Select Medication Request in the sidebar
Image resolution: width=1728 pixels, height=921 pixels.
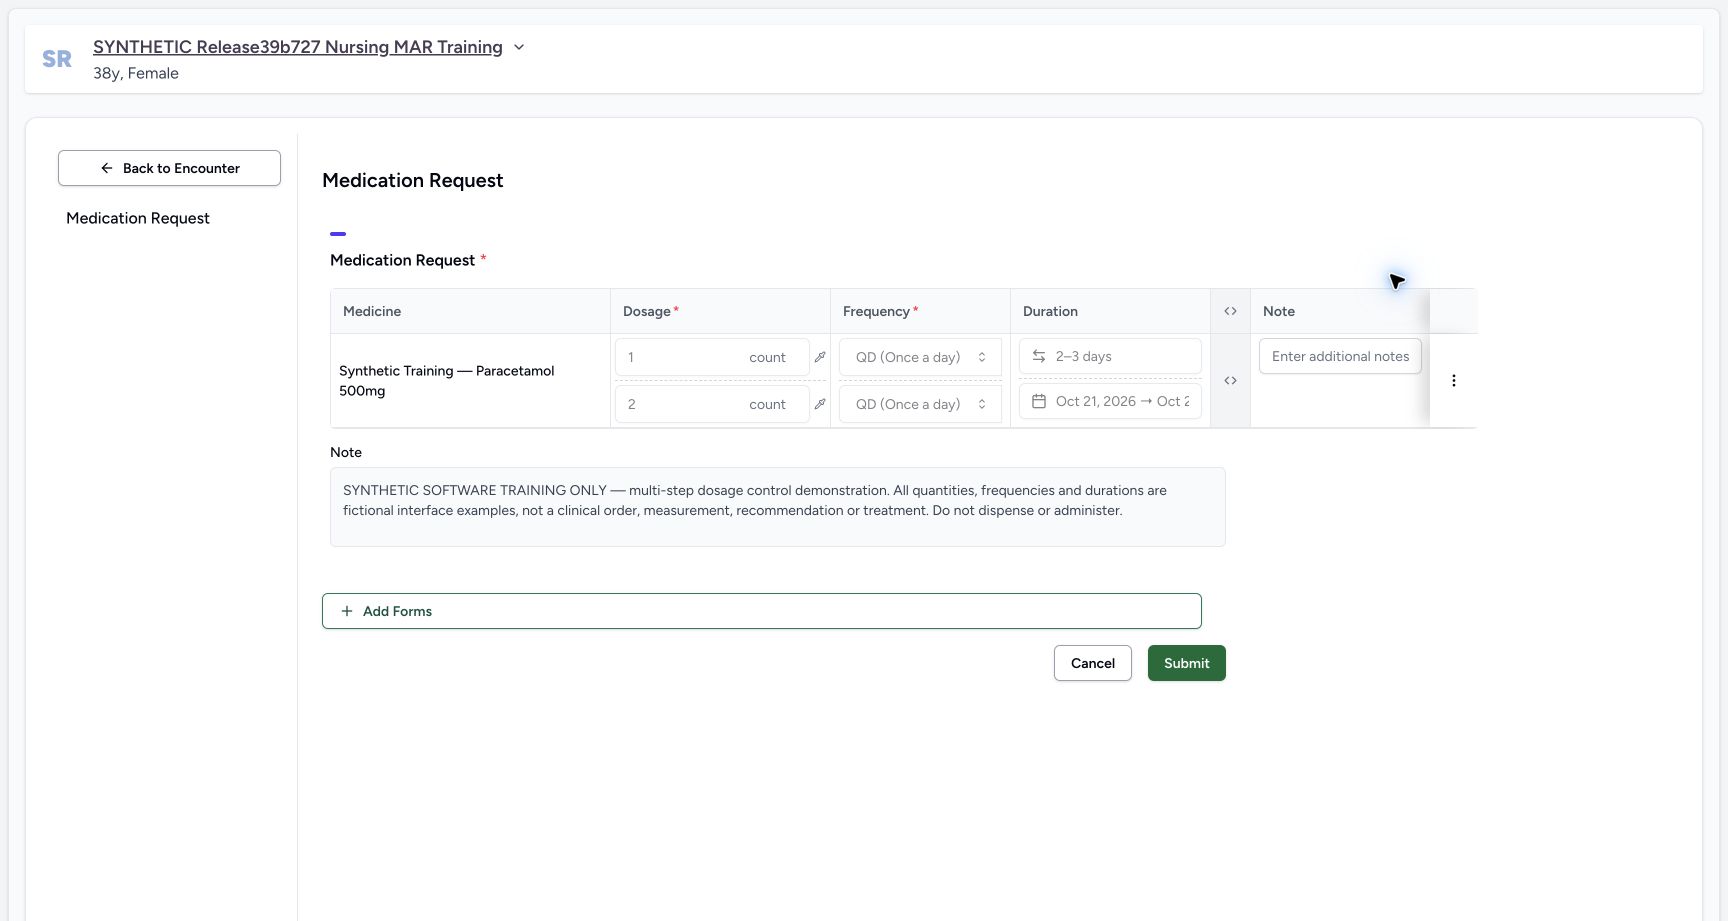tap(138, 218)
